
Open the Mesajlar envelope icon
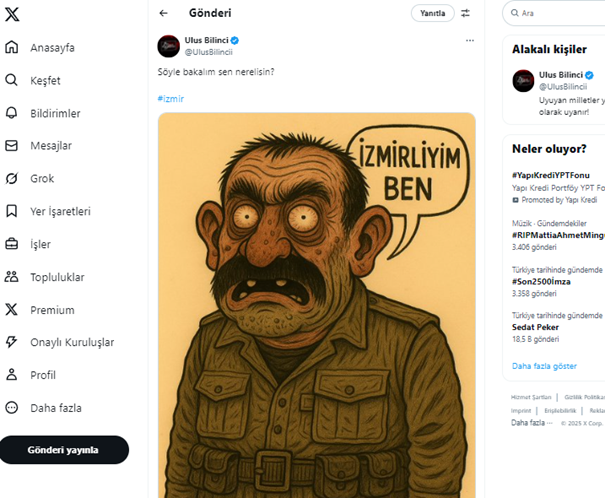12,146
